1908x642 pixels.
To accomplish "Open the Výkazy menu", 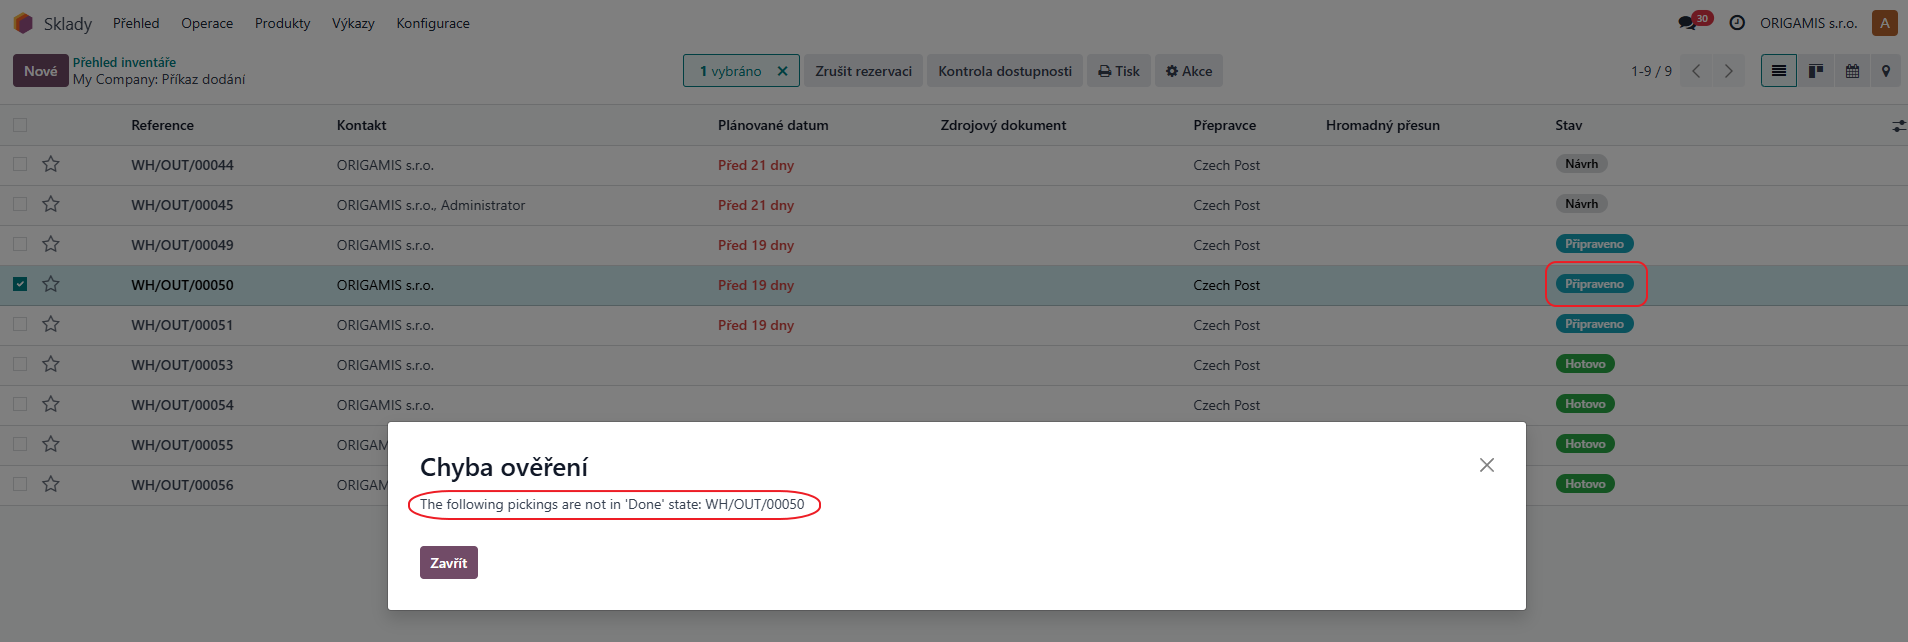I will click(x=353, y=23).
